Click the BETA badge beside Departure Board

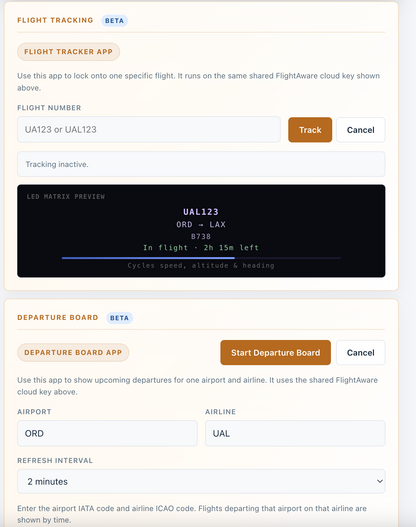point(120,318)
